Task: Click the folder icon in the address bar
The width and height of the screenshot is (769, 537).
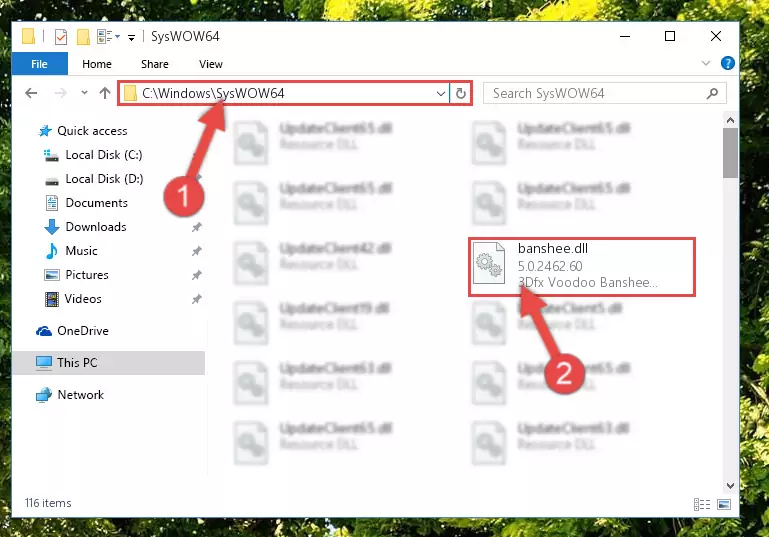Action: point(130,93)
